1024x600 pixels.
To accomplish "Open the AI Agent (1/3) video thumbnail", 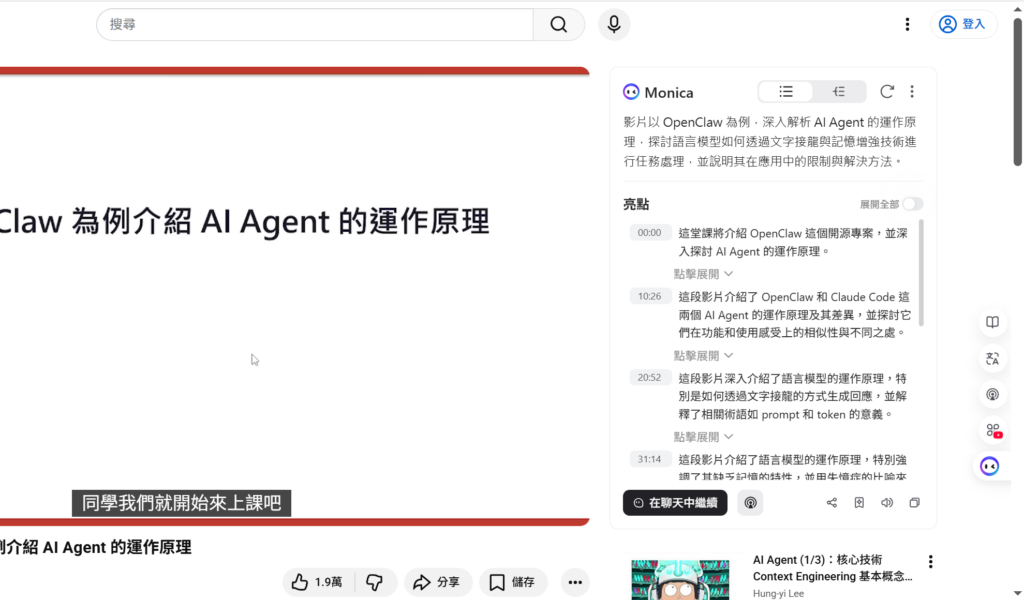I will pos(680,579).
